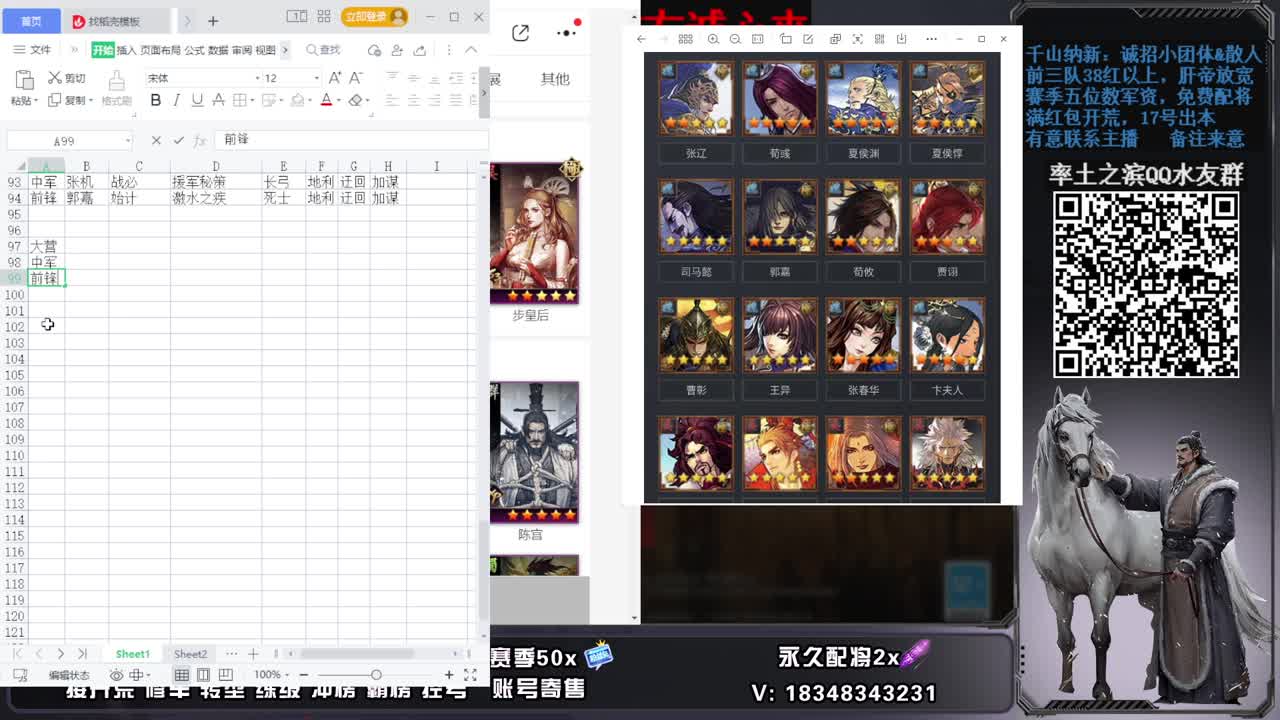Switch to the 公式 ribbon tab

click(x=194, y=50)
